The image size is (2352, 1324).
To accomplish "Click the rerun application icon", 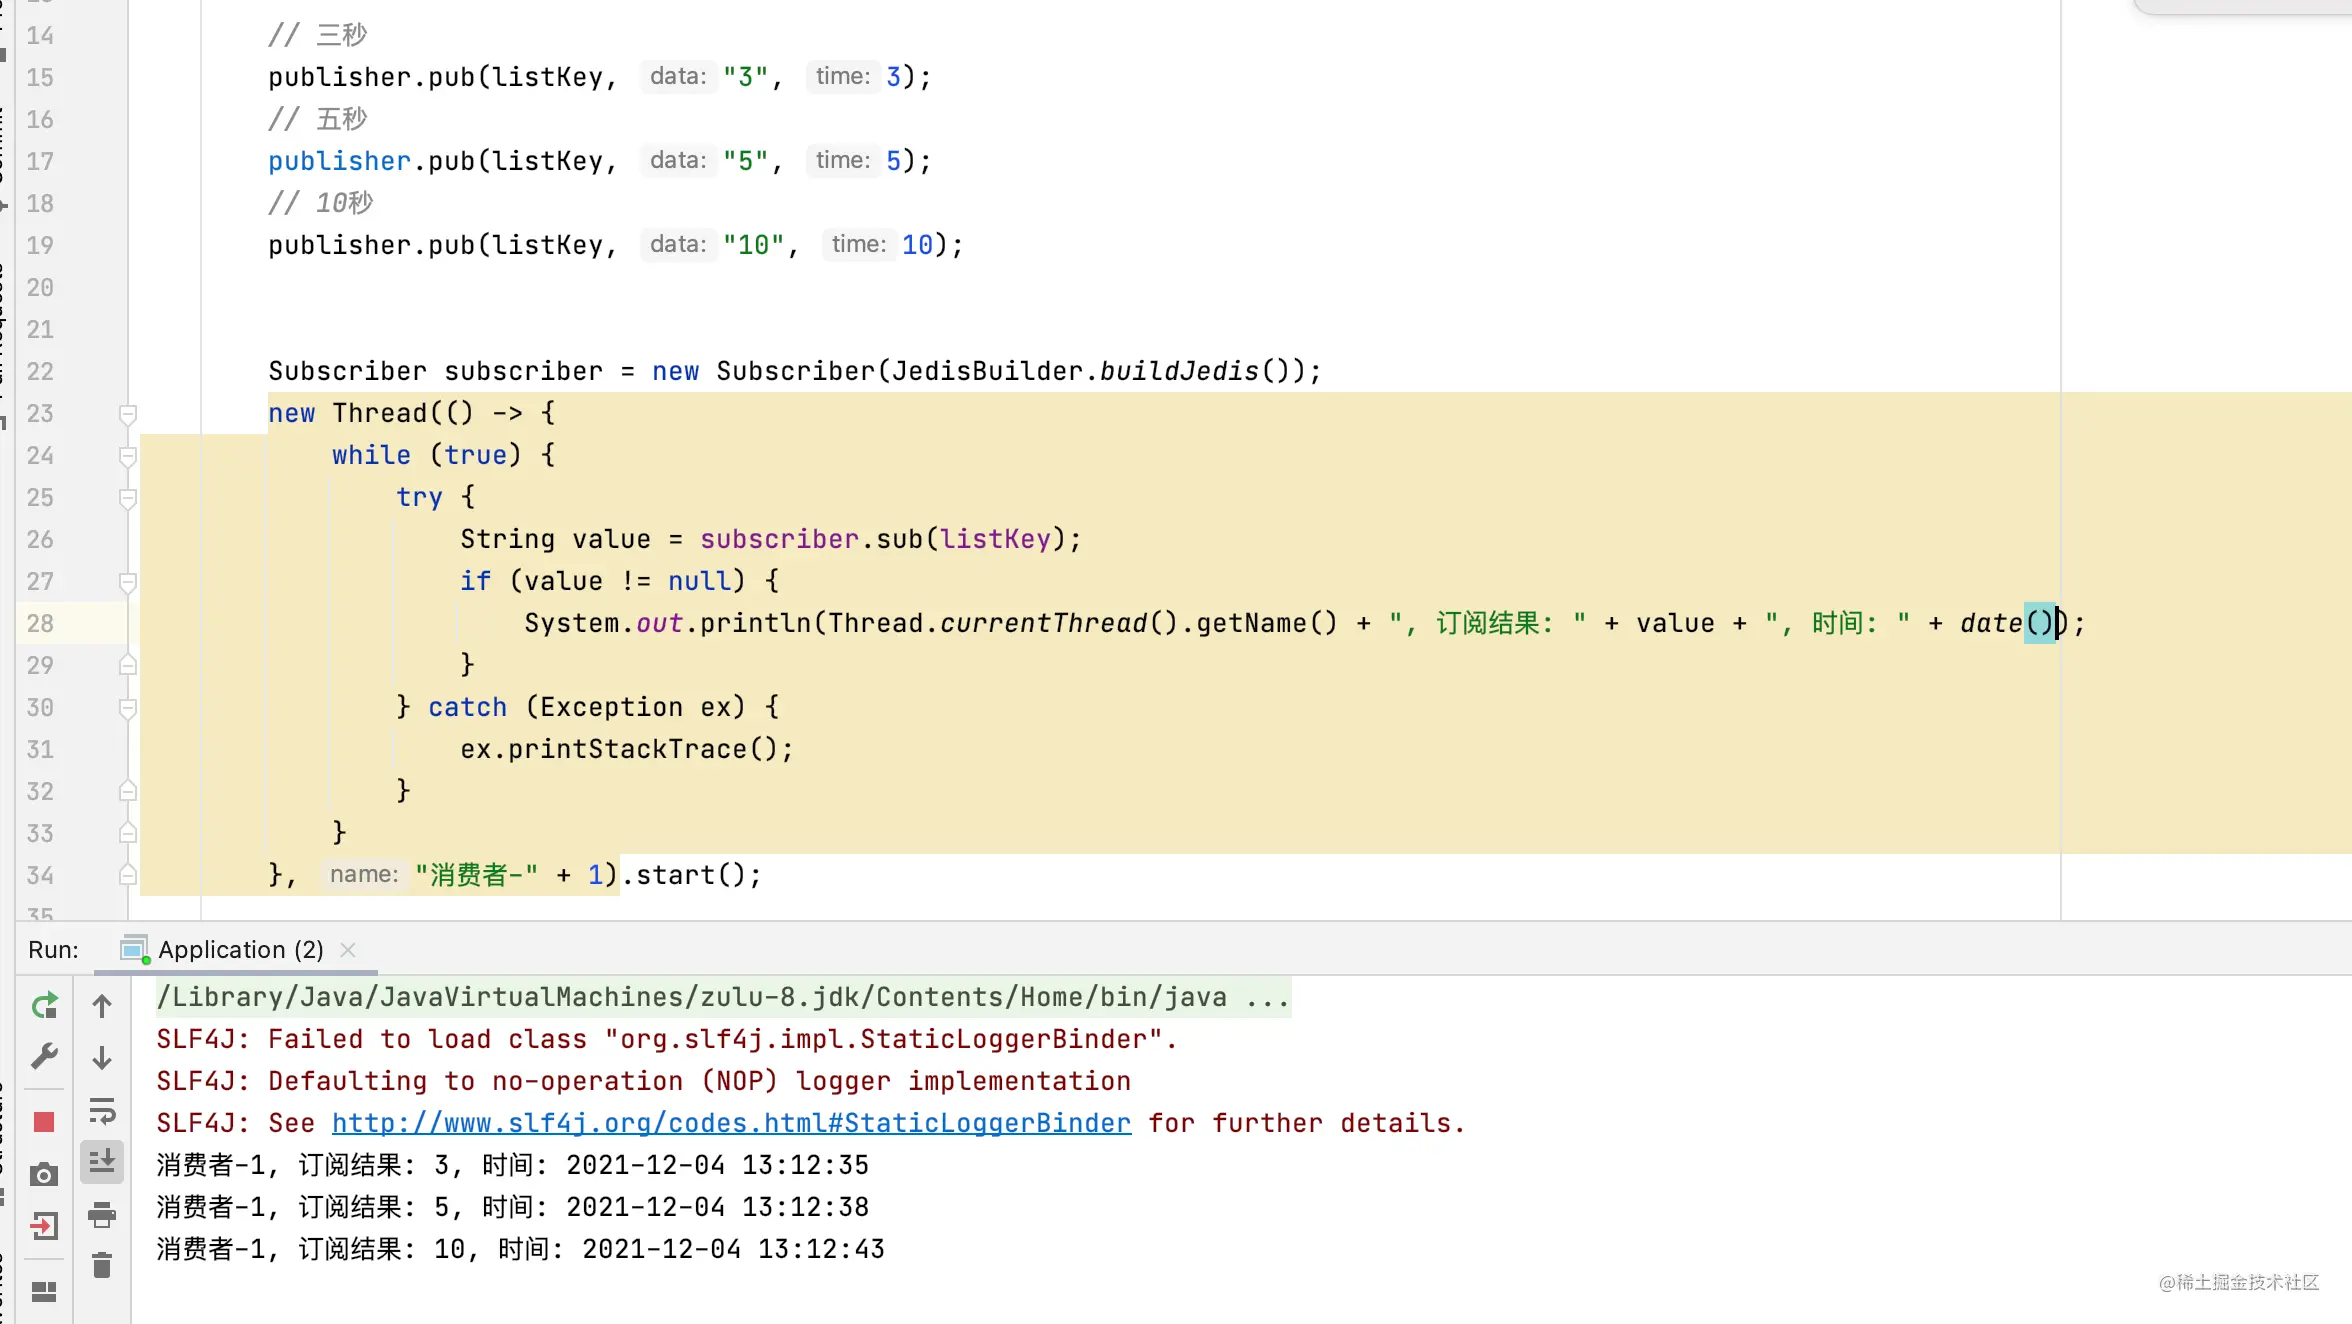I will [x=44, y=1004].
